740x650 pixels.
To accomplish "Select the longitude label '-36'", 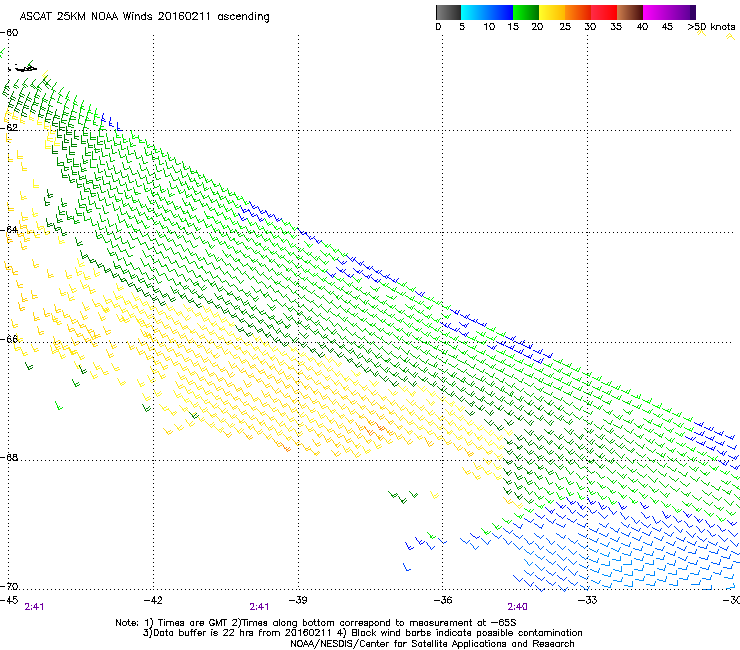I will click(x=442, y=600).
